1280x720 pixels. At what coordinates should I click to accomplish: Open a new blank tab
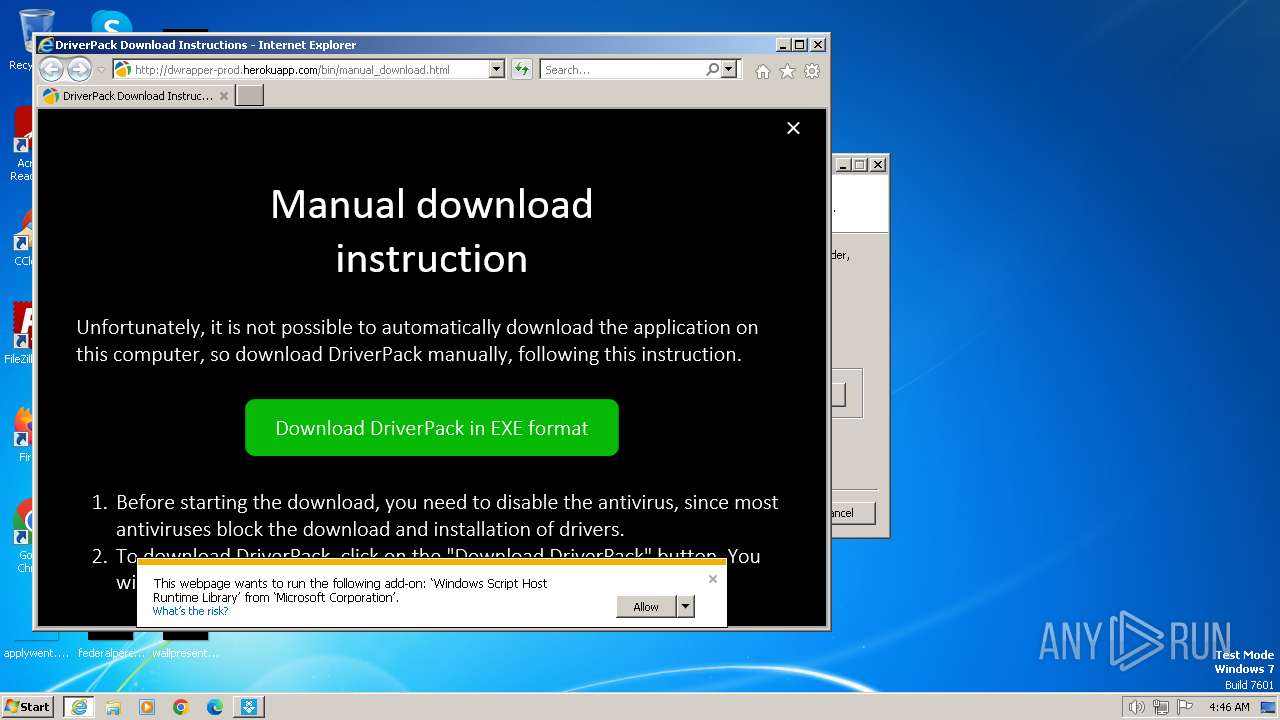(249, 95)
